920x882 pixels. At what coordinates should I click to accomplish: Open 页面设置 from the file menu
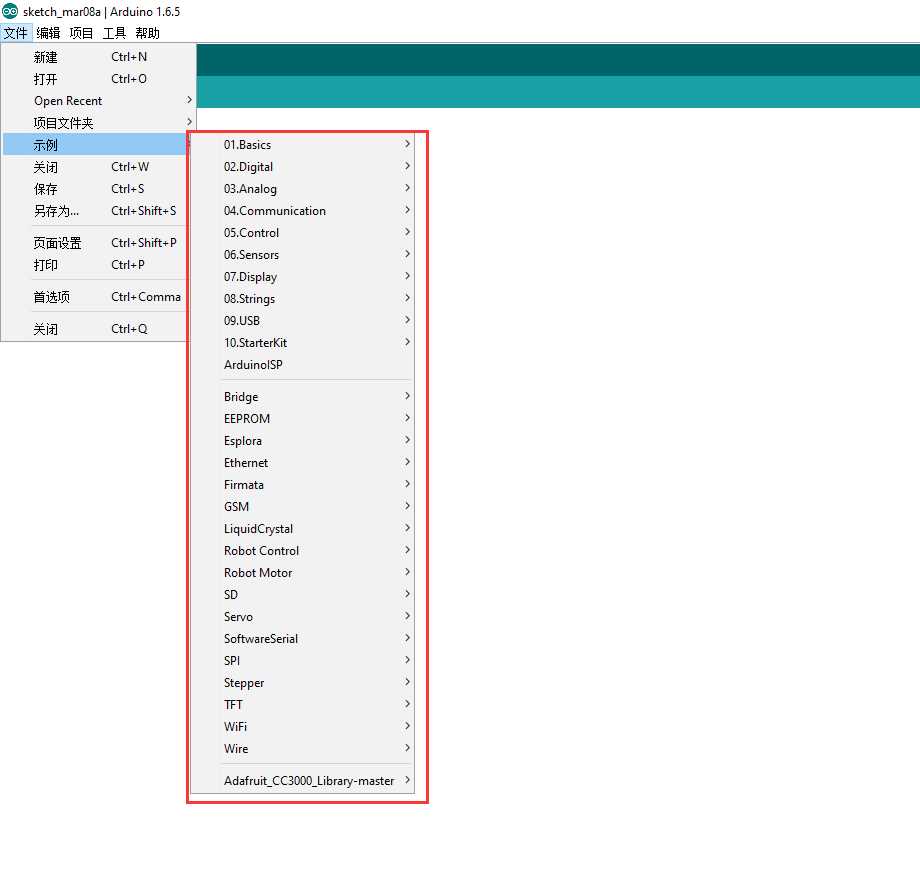[96, 243]
